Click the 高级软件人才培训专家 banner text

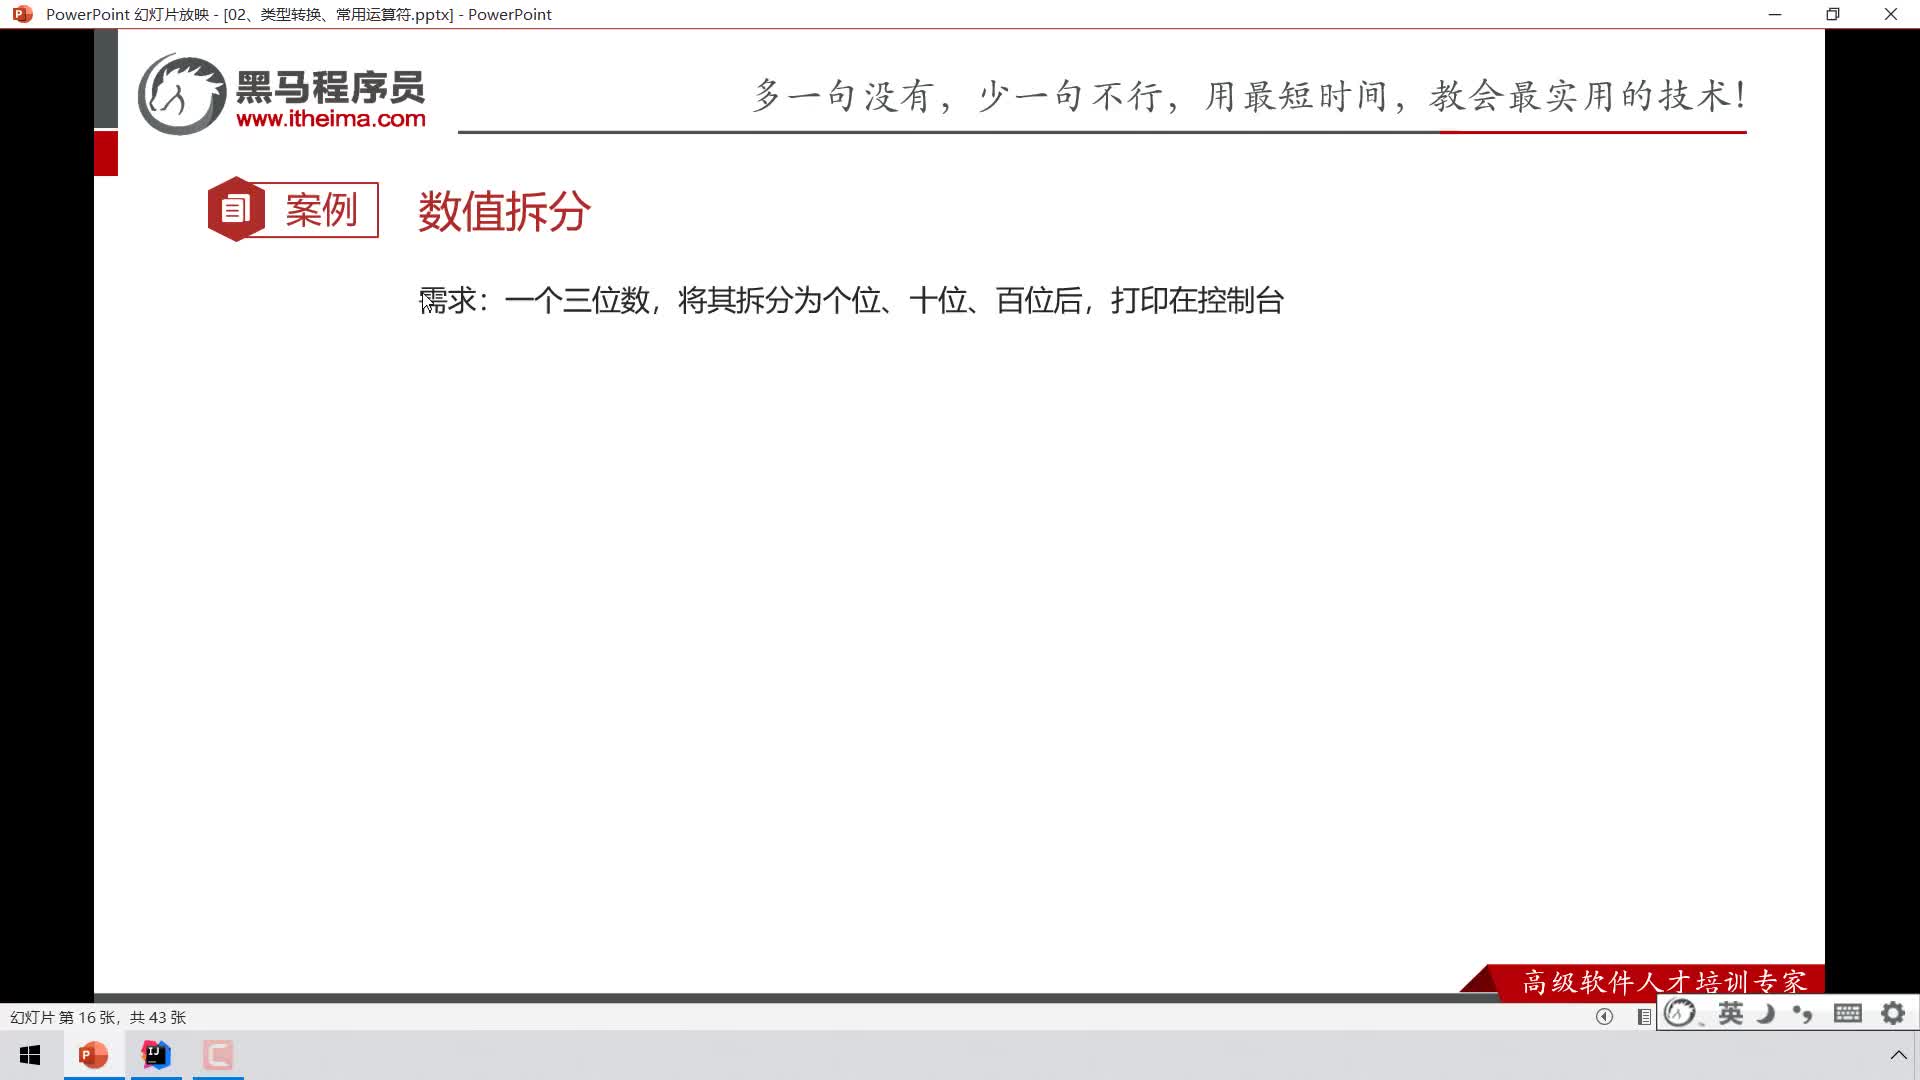1664,982
